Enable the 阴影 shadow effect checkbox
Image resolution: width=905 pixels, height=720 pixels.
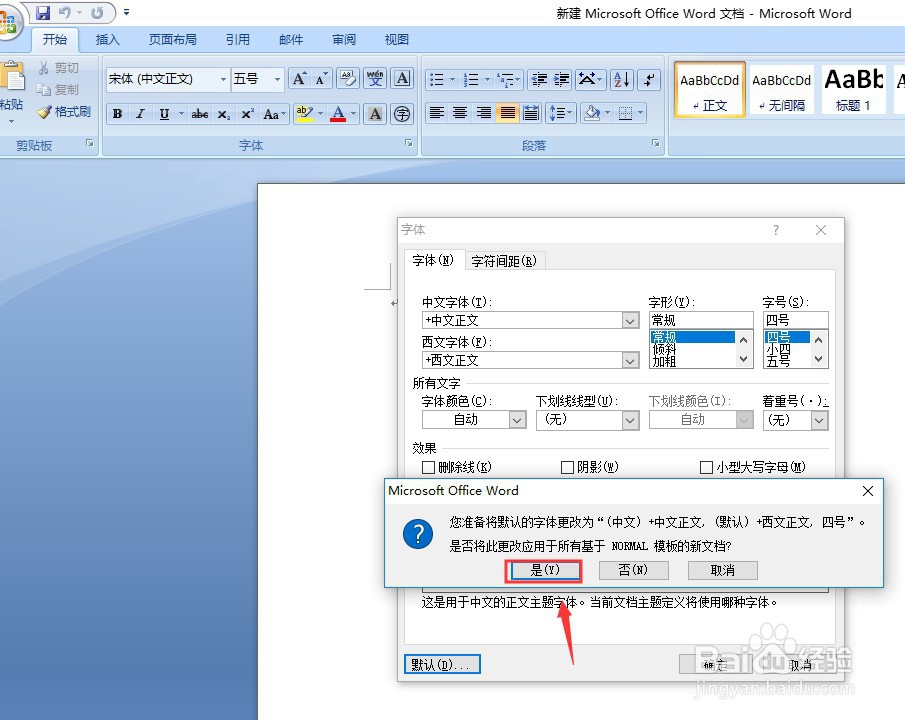[568, 467]
